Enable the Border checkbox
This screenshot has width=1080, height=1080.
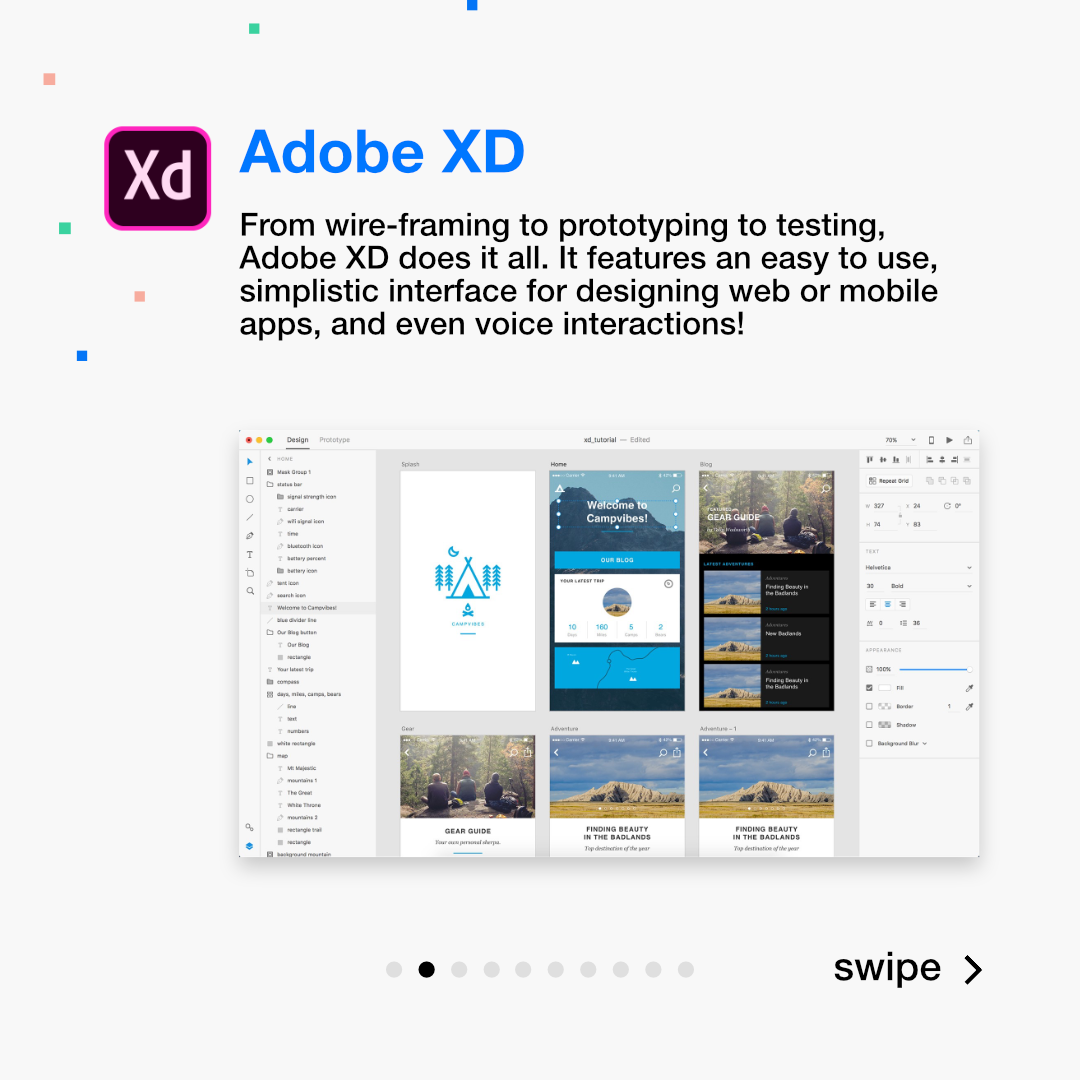[869, 706]
